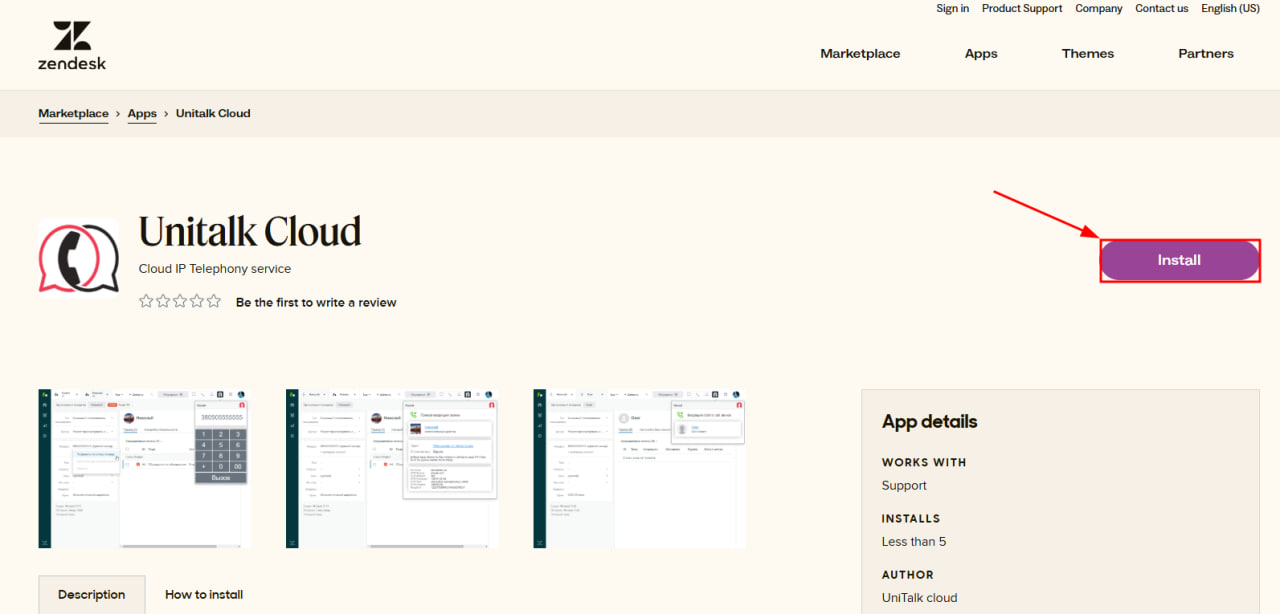
Task: Click the Company link
Action: 1099,8
